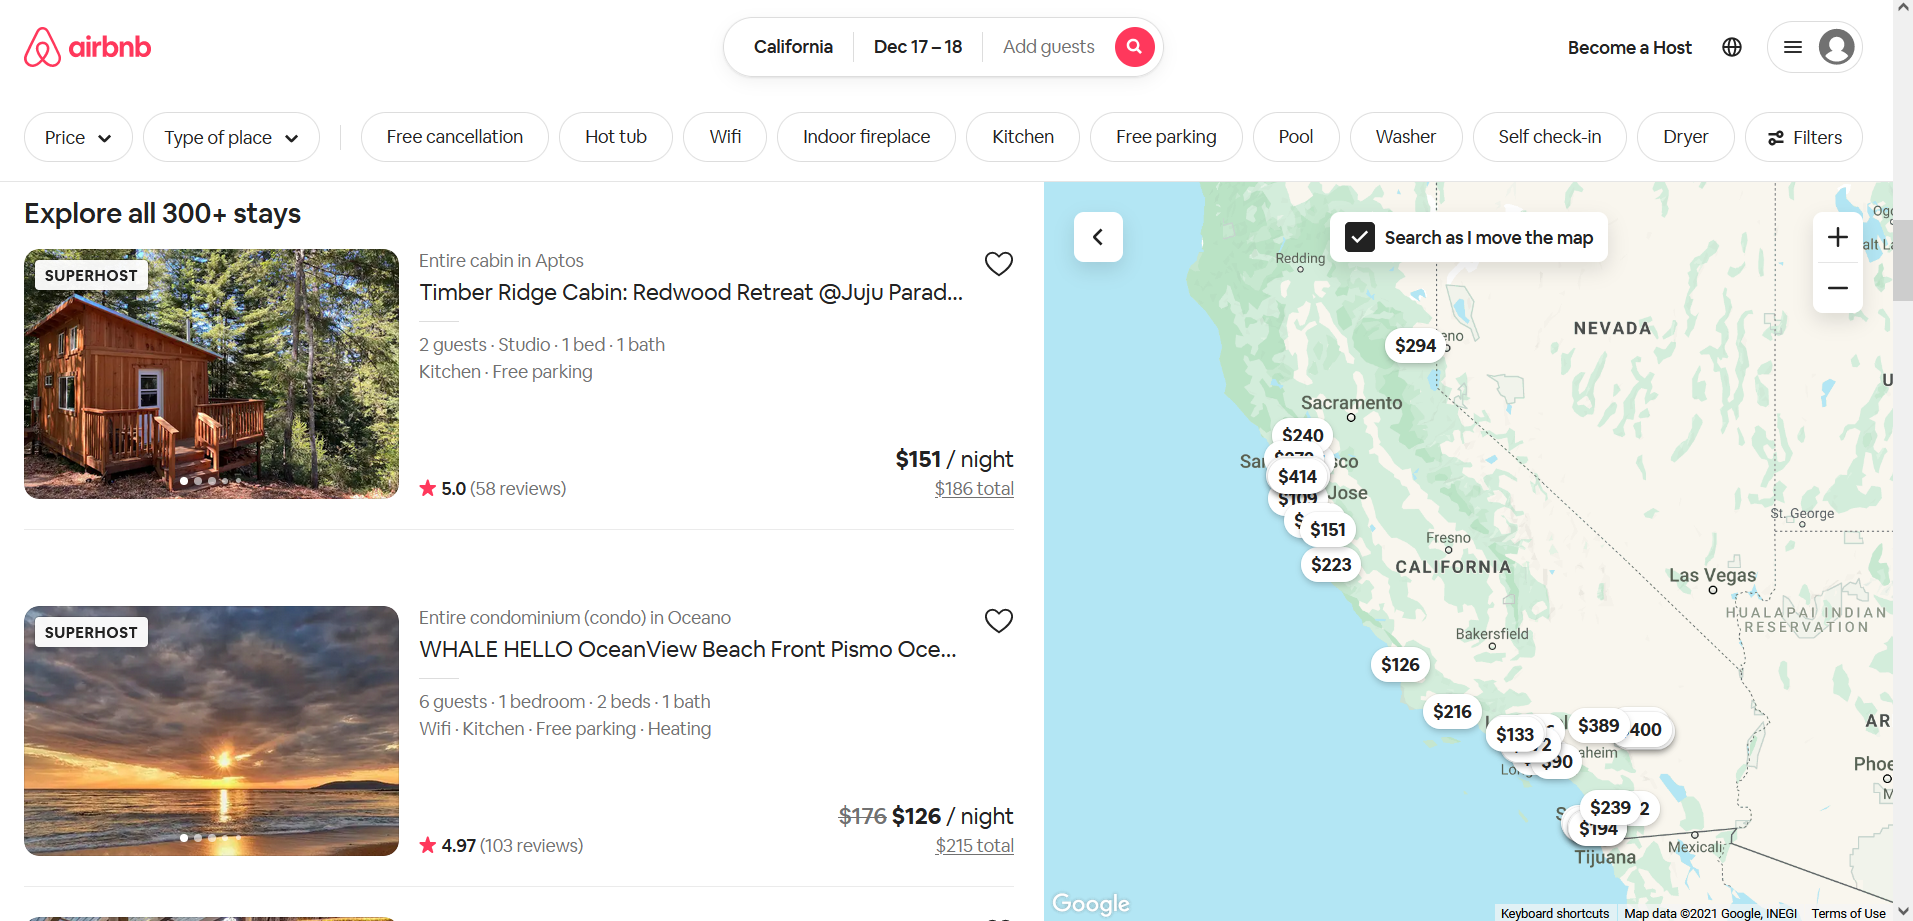Uncheck Search as I move the map
This screenshot has width=1913, height=921.
point(1360,237)
